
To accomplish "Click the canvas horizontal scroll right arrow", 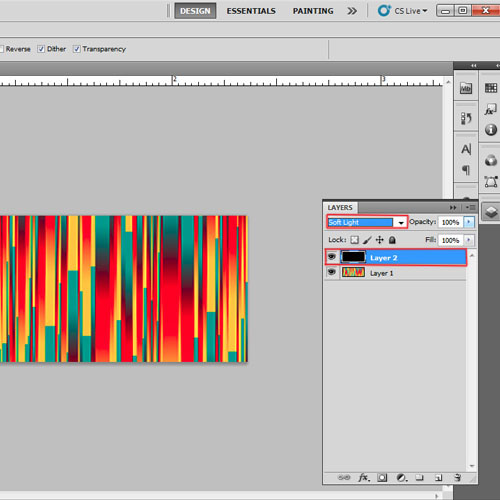I will tap(437, 496).
